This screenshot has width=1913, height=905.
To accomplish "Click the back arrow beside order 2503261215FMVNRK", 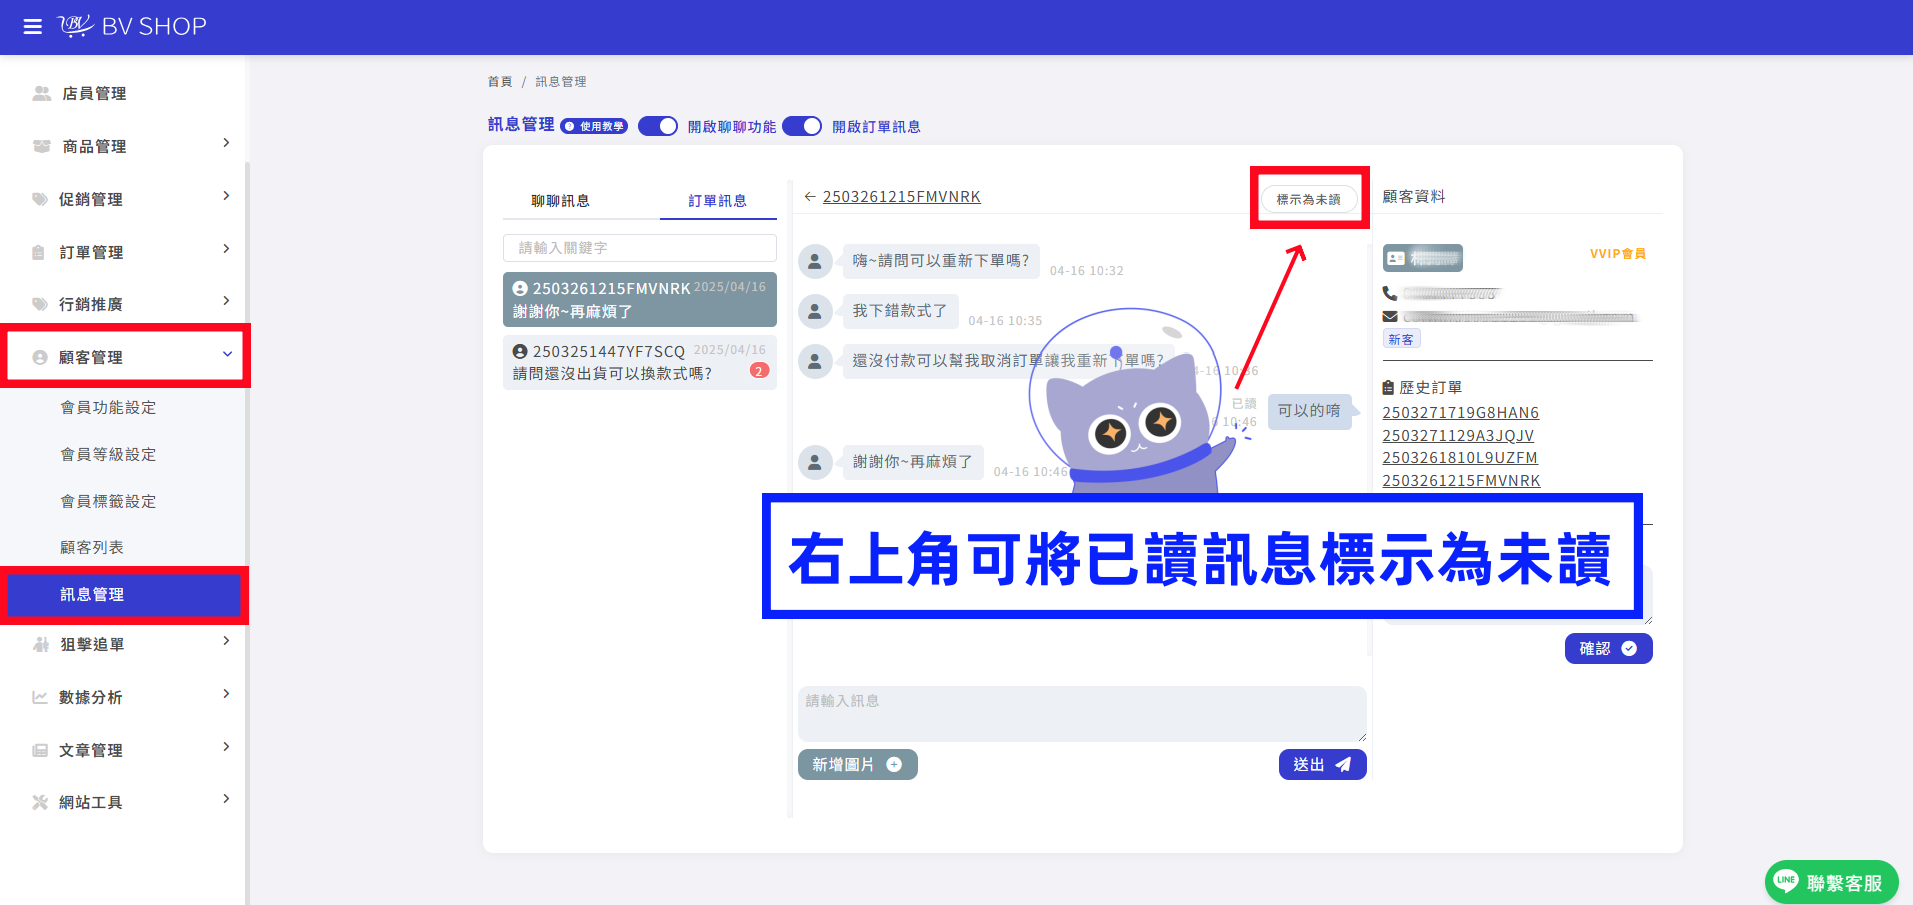I will coord(810,197).
